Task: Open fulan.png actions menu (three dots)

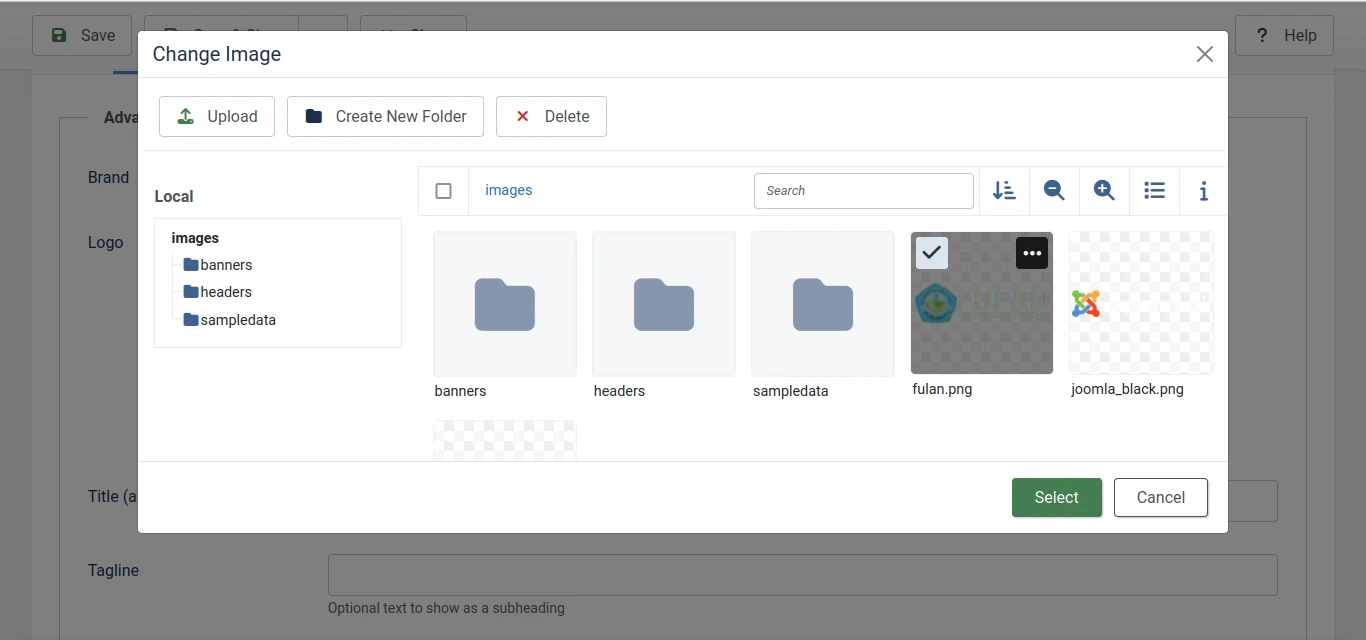Action: [x=1032, y=253]
